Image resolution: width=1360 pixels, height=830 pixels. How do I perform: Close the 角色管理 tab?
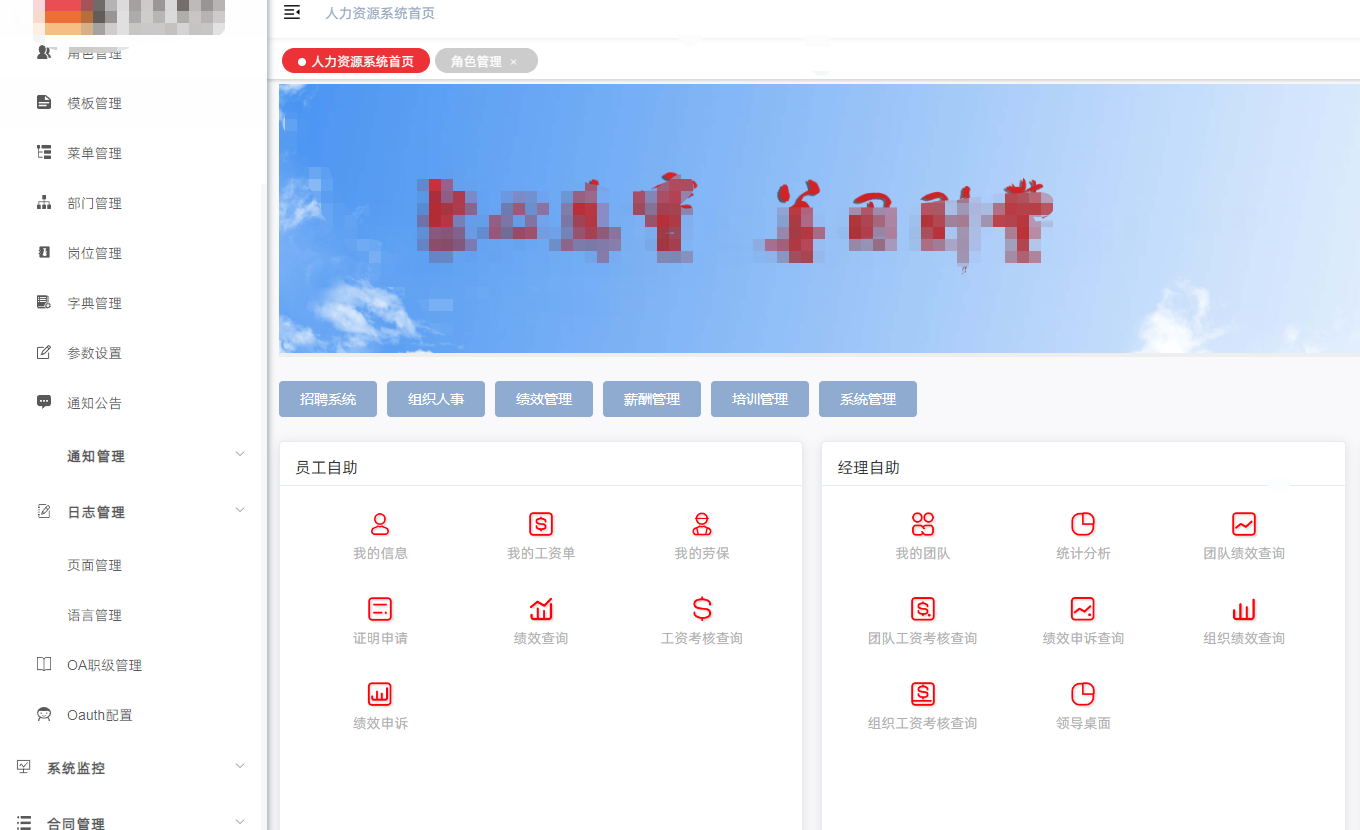(x=514, y=62)
